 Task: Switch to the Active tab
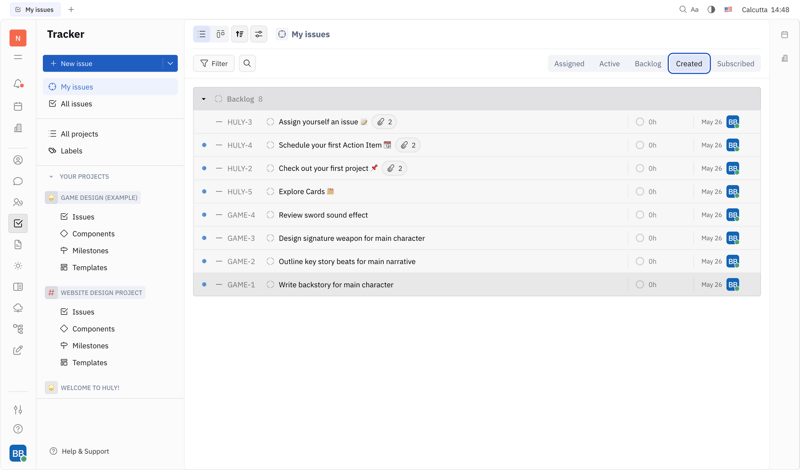[x=609, y=64]
